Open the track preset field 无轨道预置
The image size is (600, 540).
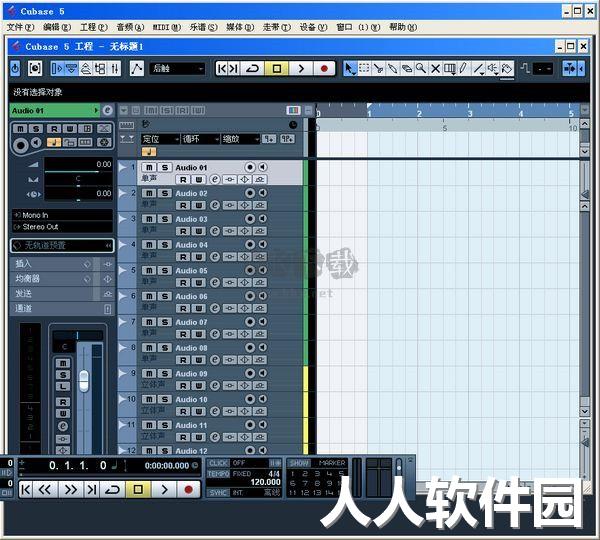click(62, 245)
